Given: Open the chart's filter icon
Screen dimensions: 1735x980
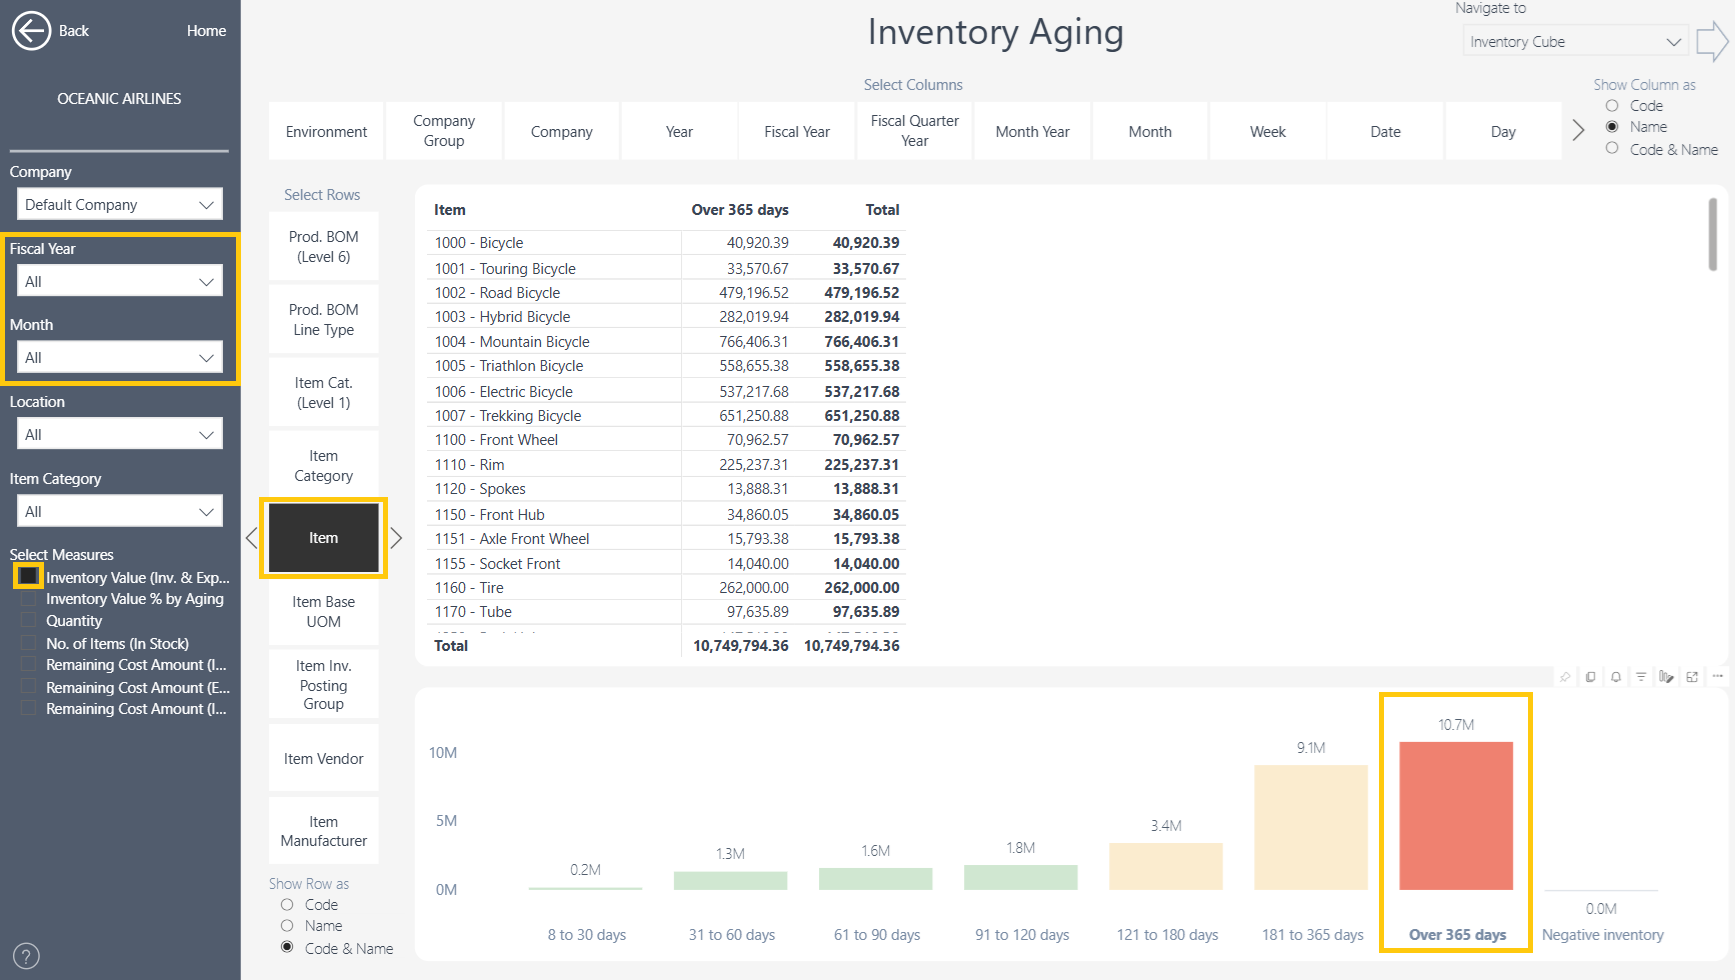Looking at the screenshot, I should [x=1640, y=677].
